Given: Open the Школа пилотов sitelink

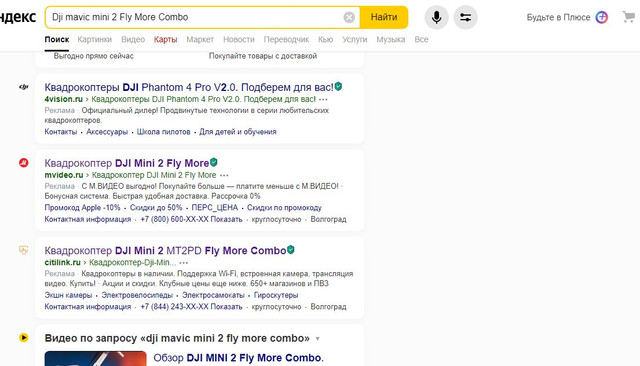Looking at the screenshot, I should [x=163, y=132].
